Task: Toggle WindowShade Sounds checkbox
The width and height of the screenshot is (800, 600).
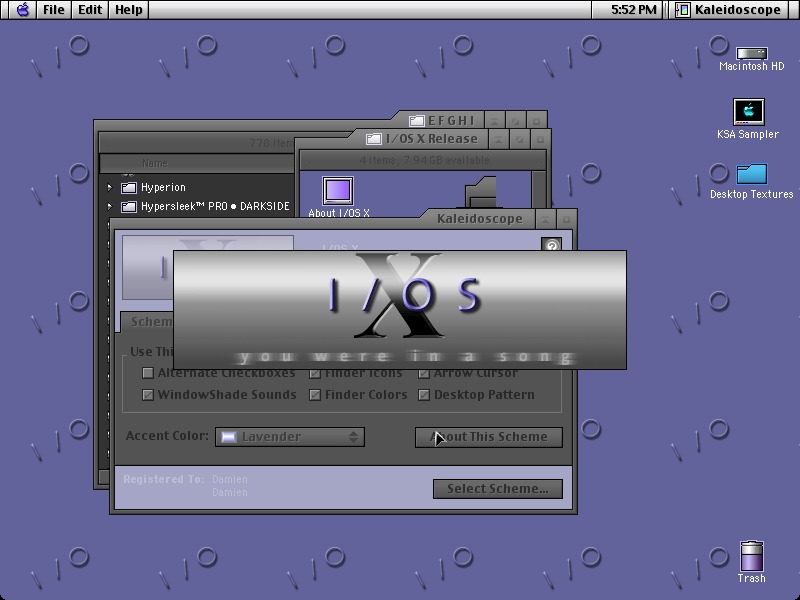Action: [x=148, y=395]
